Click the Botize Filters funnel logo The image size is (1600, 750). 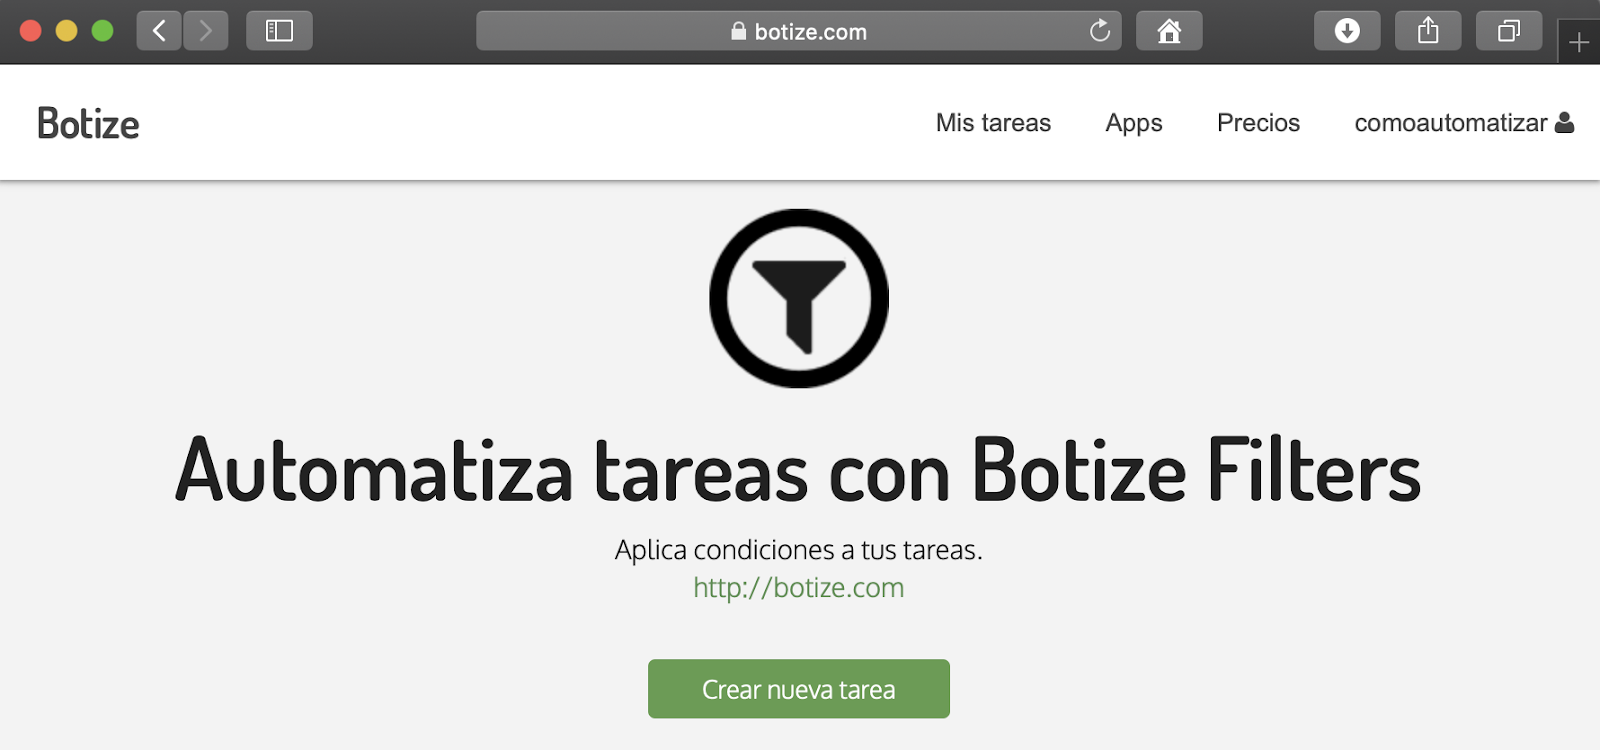(x=799, y=298)
